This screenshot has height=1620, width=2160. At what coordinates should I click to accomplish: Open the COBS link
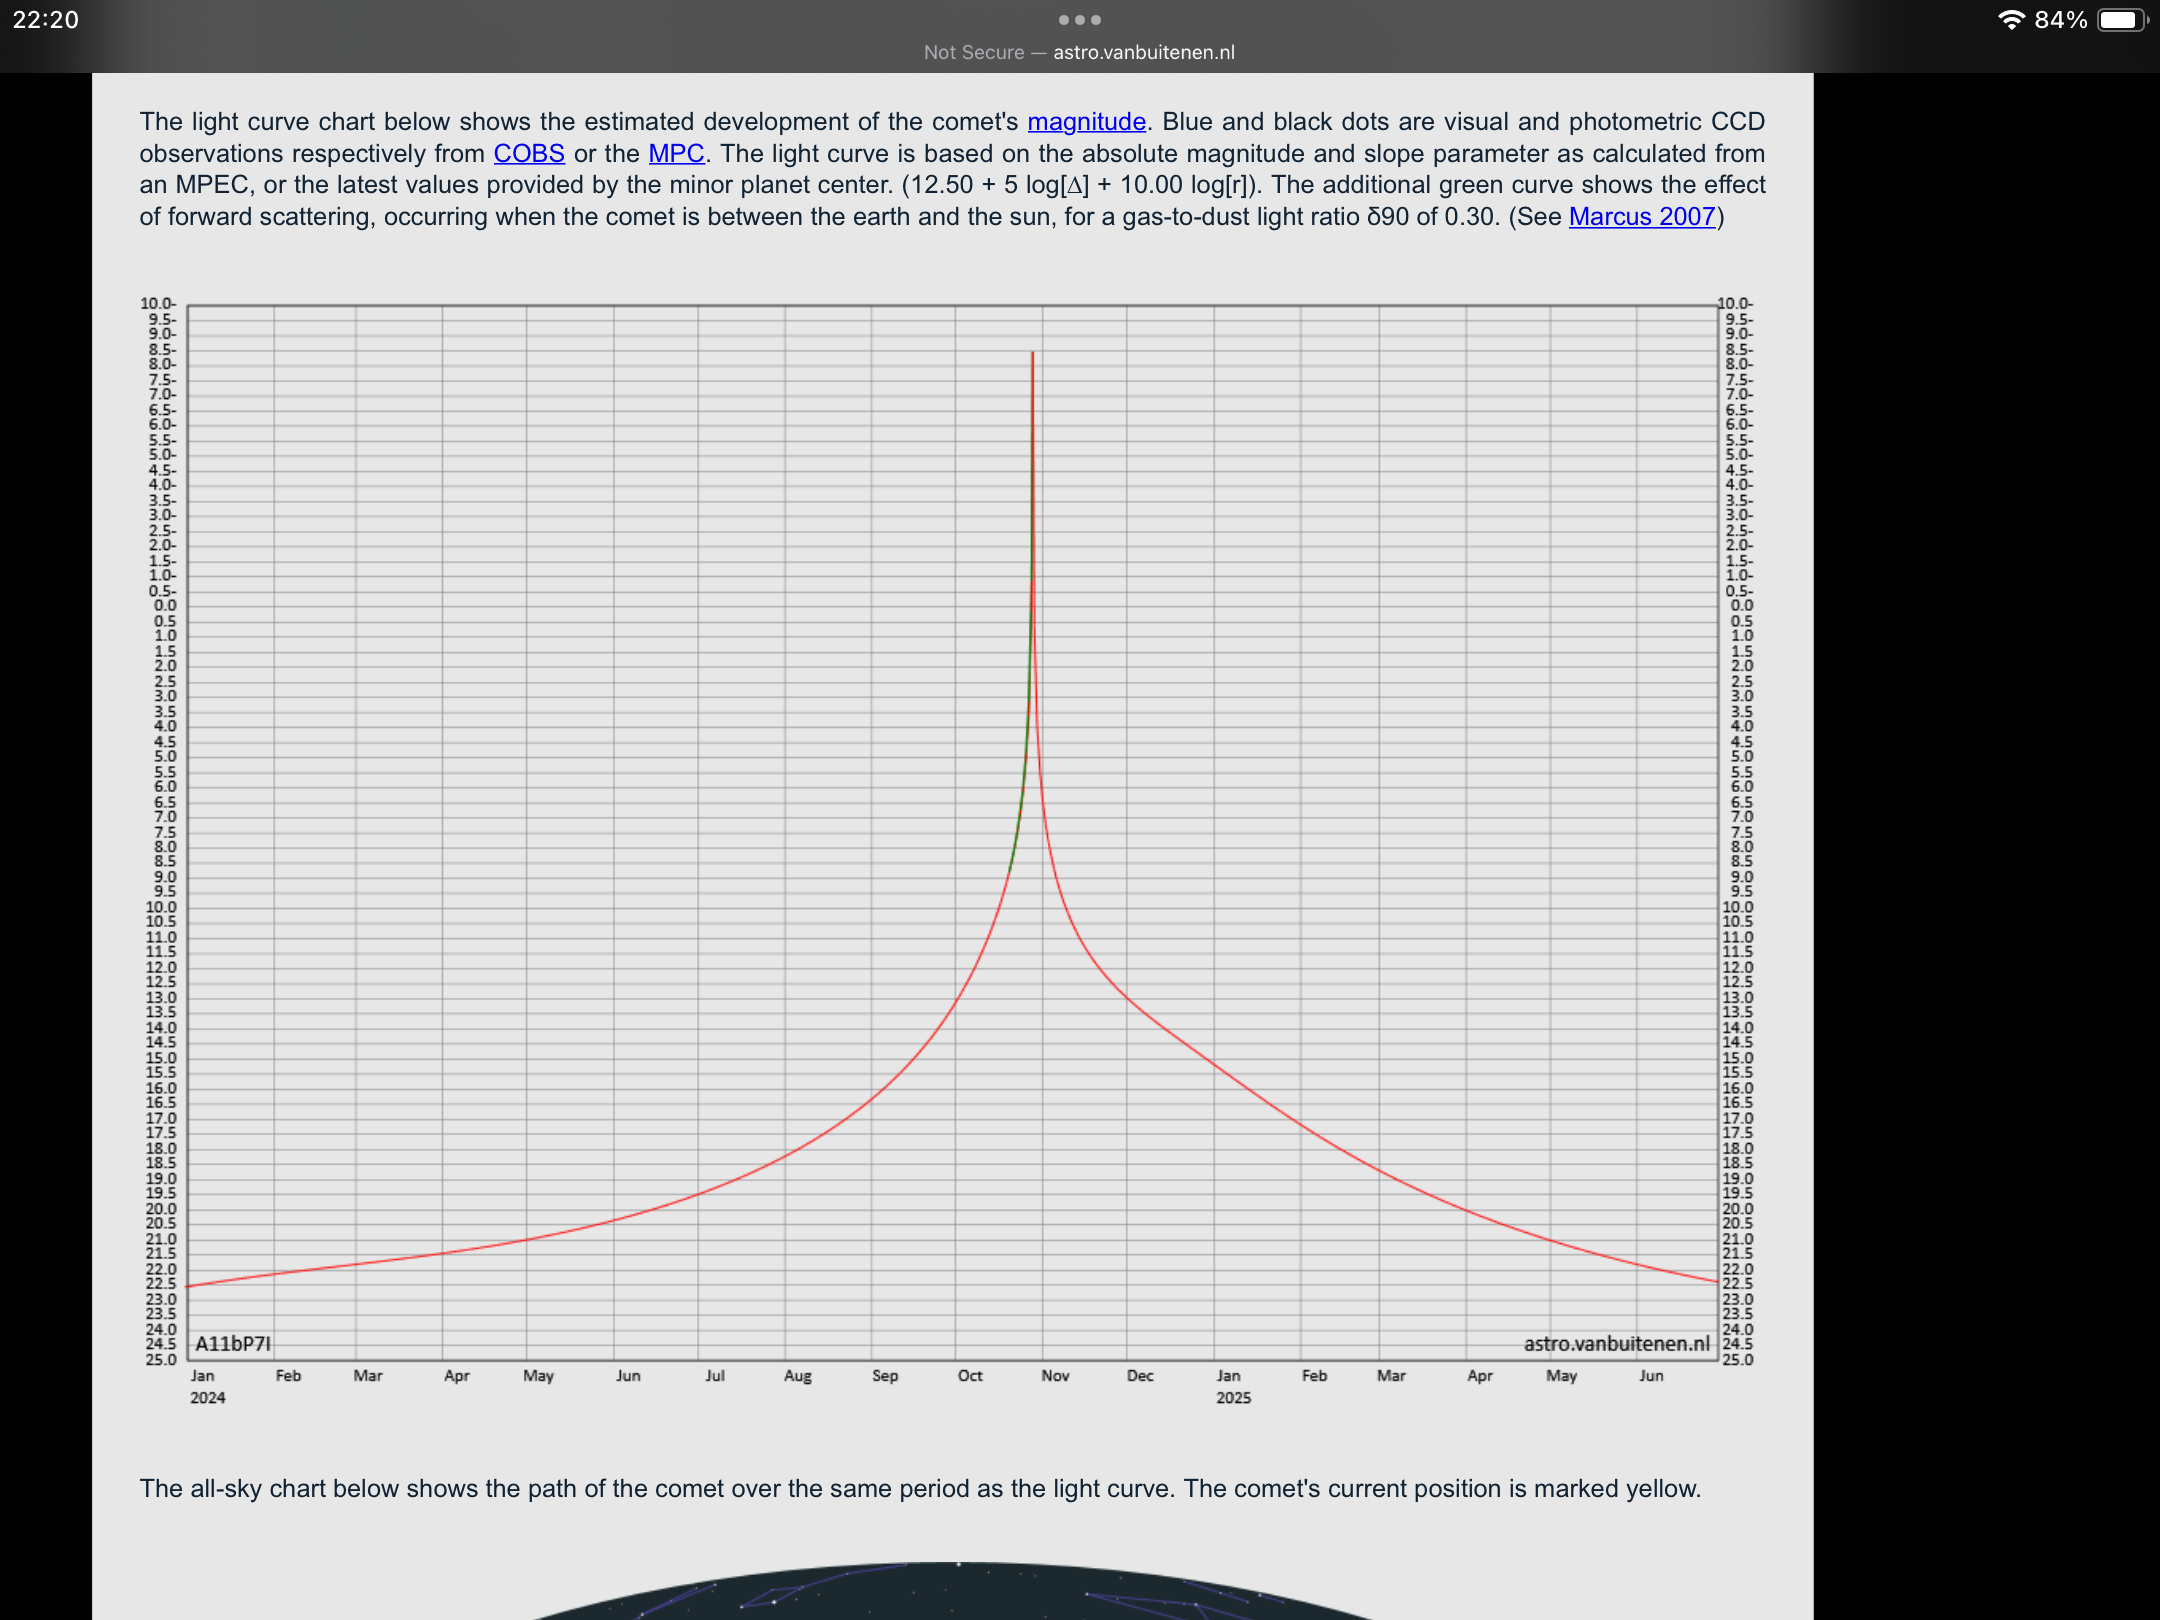528,154
